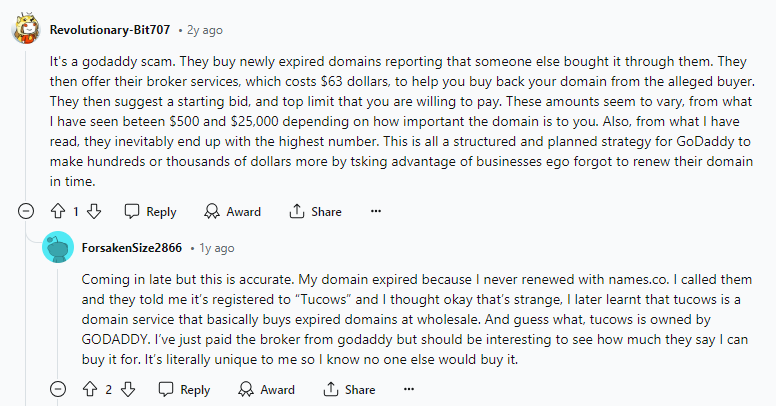Open more options on Revolutionary-Bit707's comment

[x=376, y=212]
